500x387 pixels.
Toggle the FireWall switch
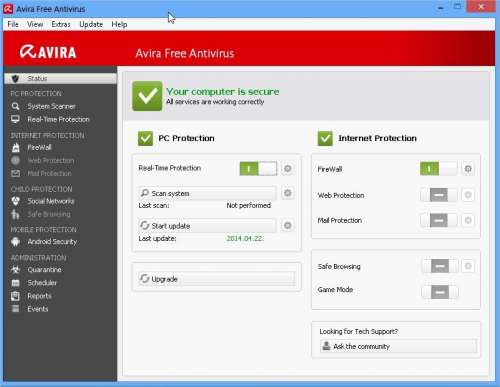(x=438, y=169)
